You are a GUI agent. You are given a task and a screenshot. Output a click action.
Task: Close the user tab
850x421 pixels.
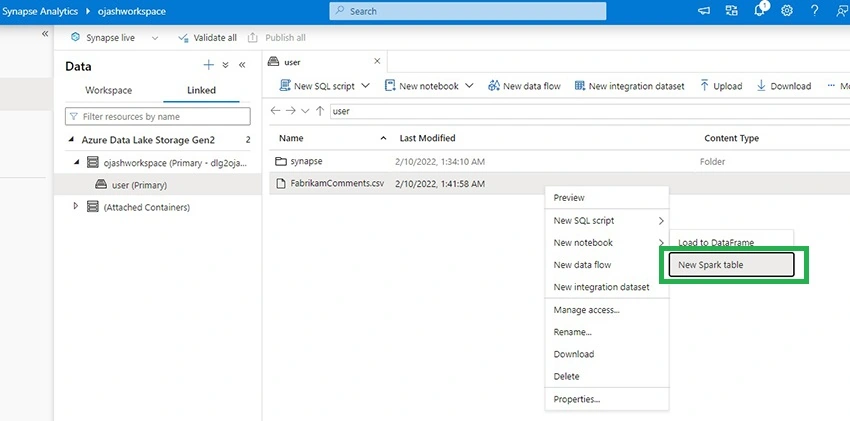click(x=377, y=61)
